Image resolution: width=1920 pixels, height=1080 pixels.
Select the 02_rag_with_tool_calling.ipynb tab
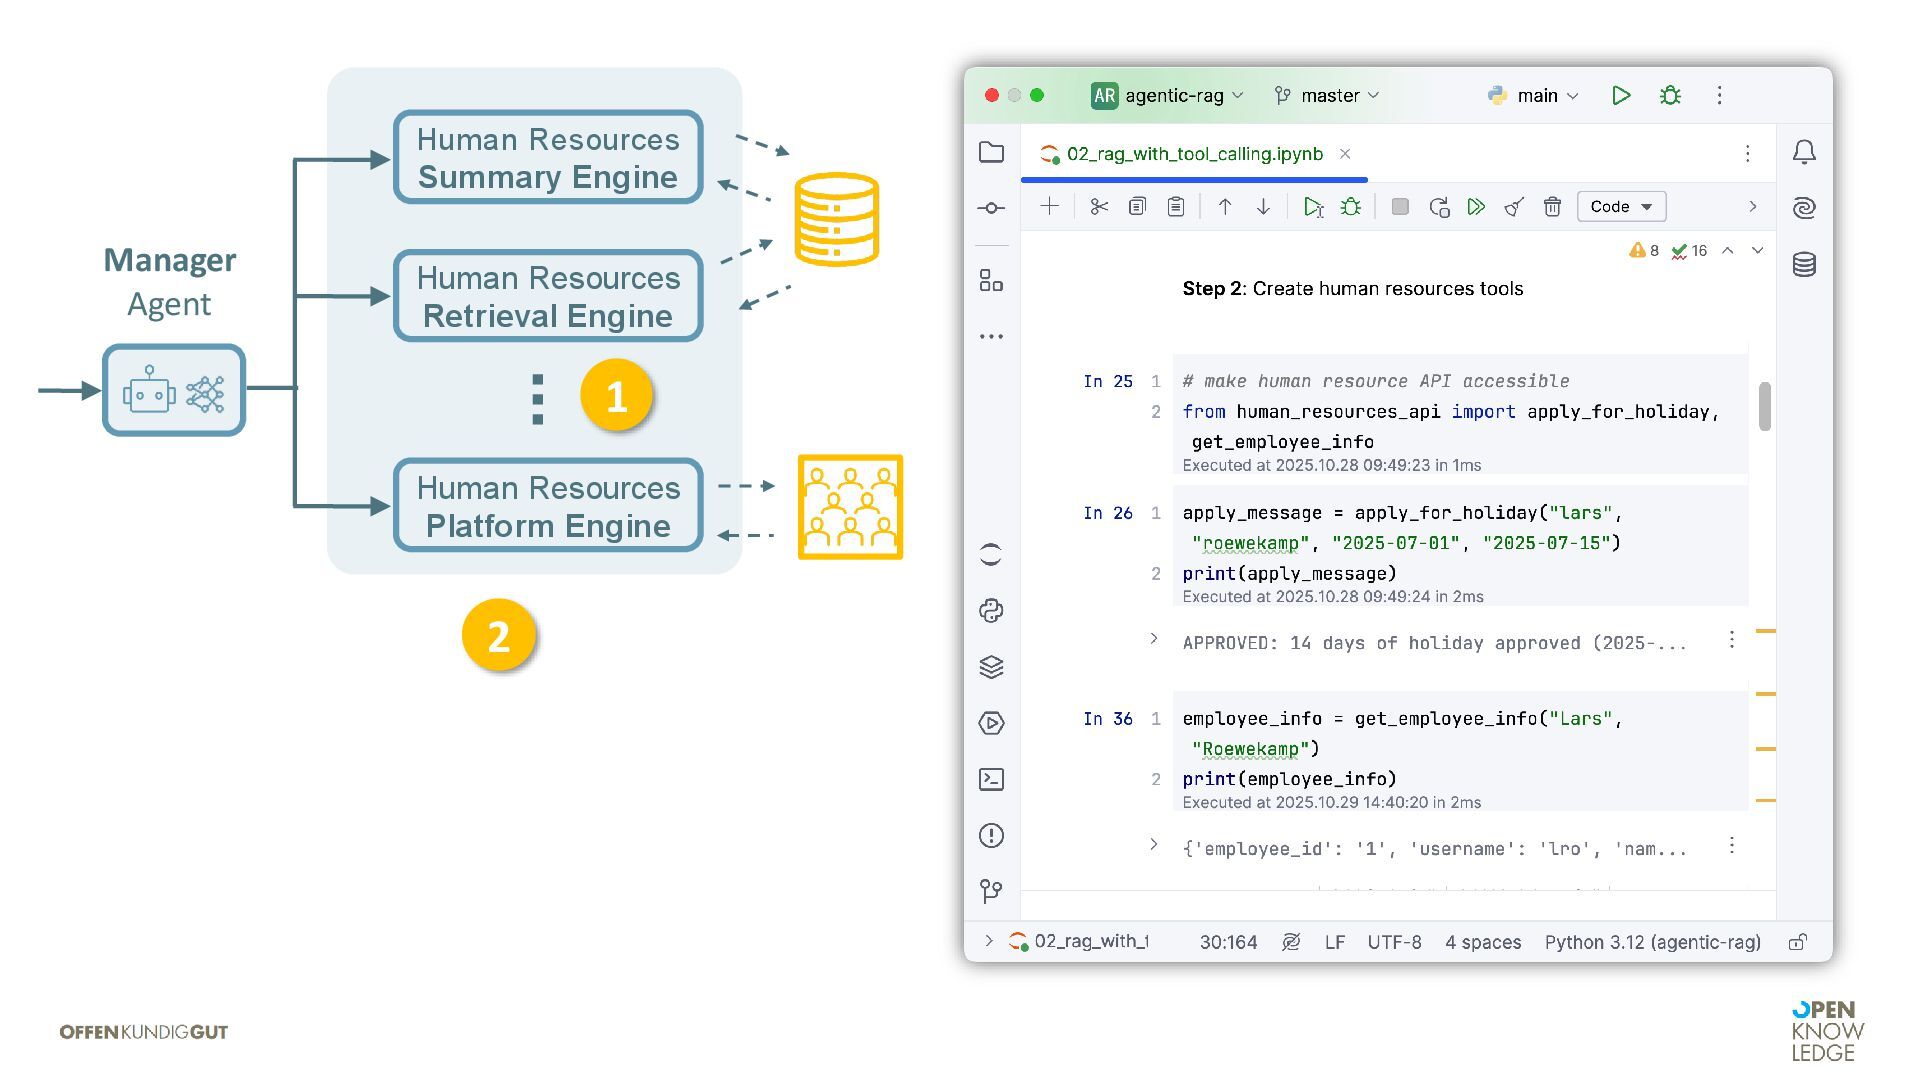point(1194,154)
